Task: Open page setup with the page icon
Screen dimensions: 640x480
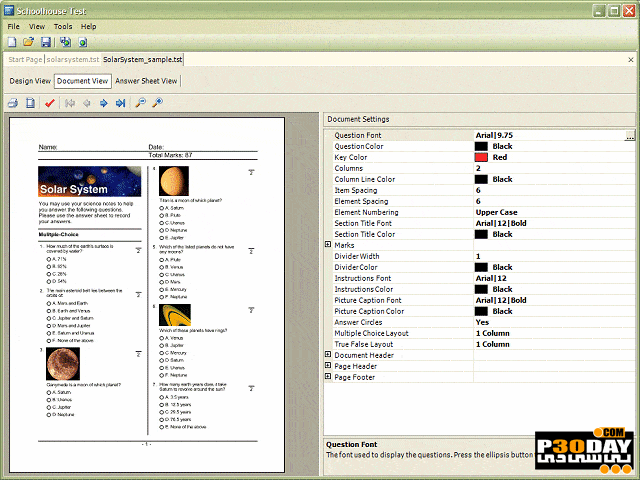Action: pos(30,103)
